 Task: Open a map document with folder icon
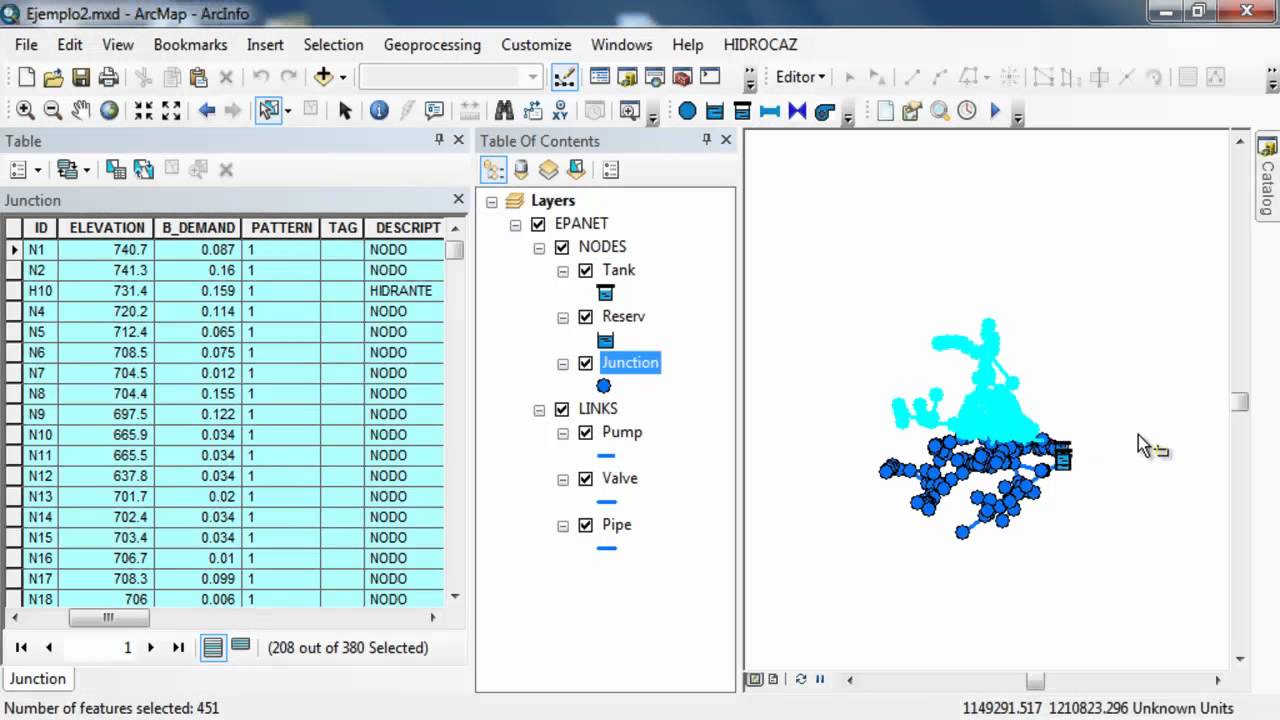point(54,77)
